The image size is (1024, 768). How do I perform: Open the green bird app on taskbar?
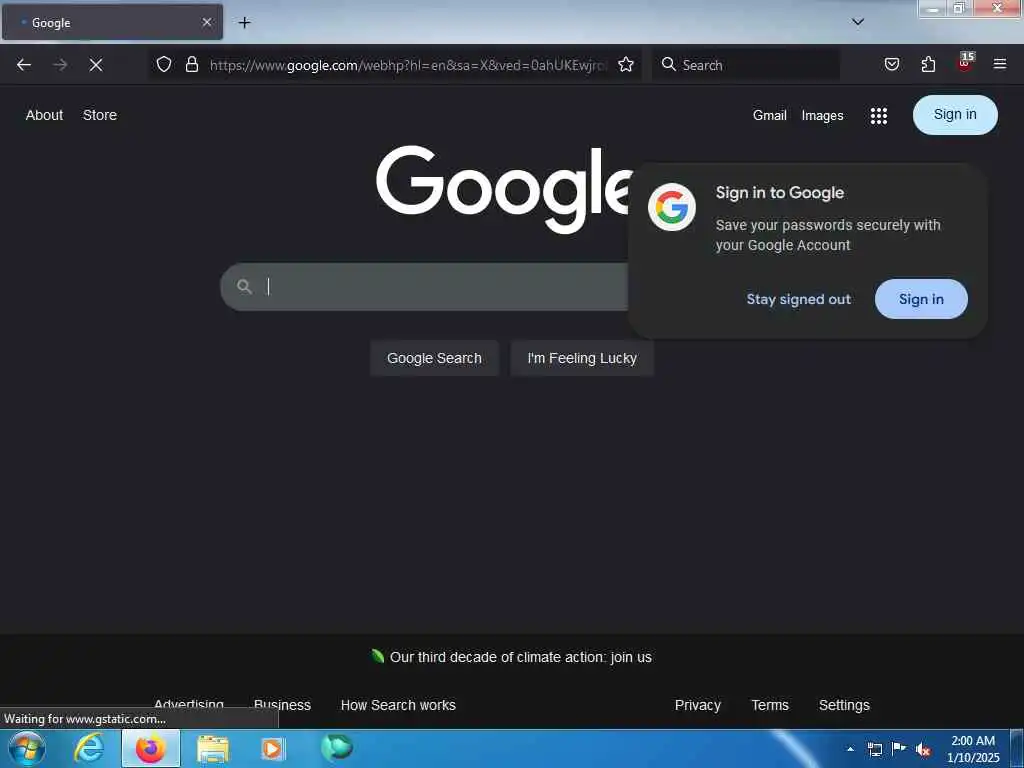click(337, 748)
